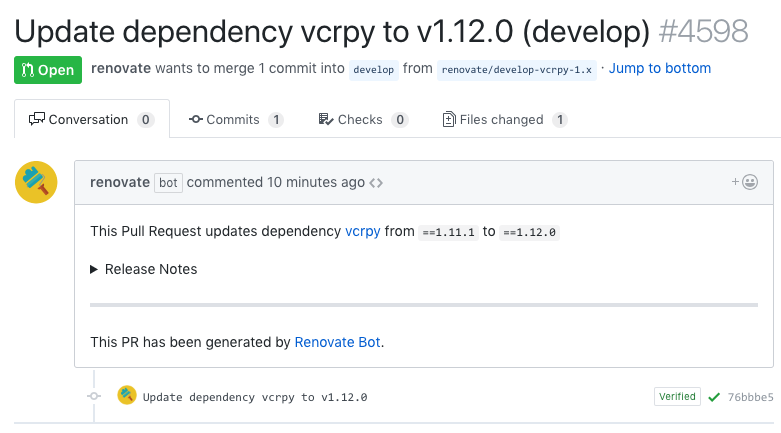Click the ==1.12.0 version code

tap(529, 232)
